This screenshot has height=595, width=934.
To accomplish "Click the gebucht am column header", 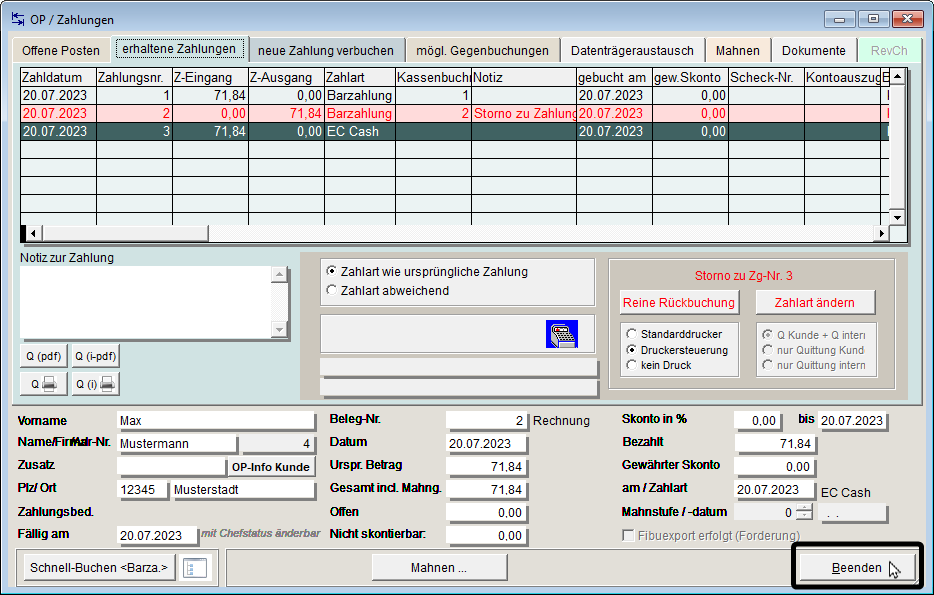I will (x=614, y=77).
